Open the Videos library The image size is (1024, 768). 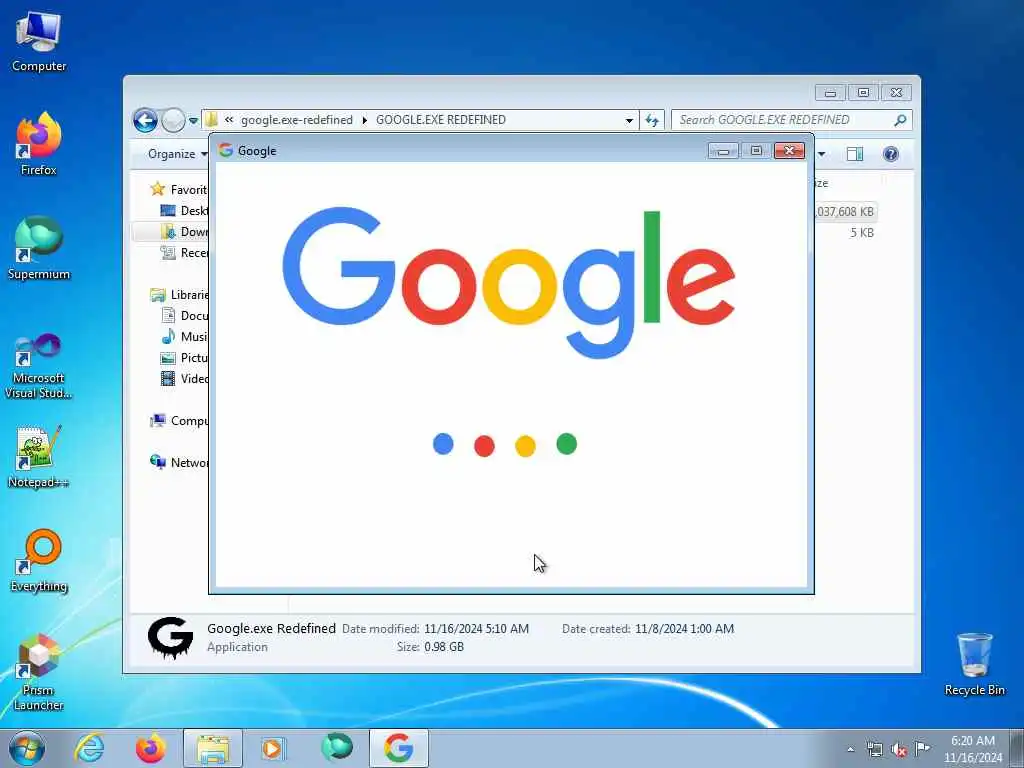pyautogui.click(x=184, y=379)
